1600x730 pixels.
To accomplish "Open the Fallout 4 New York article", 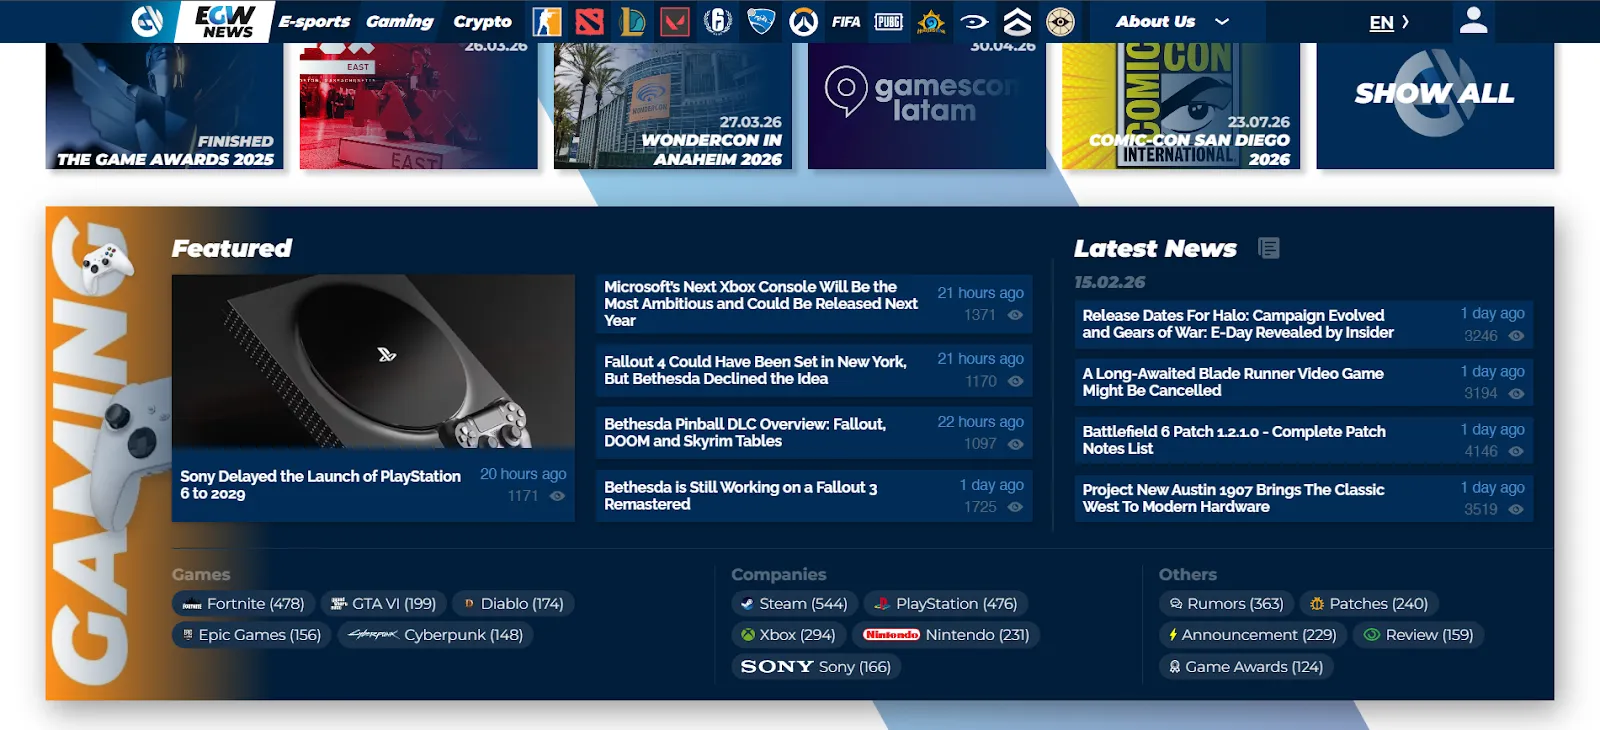I will pos(755,370).
